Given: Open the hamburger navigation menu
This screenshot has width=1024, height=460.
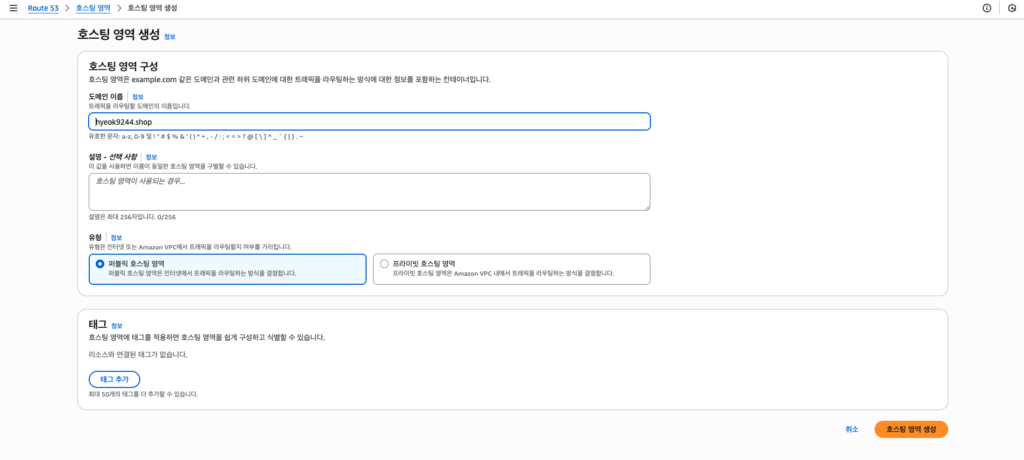Looking at the screenshot, I should coord(13,8).
